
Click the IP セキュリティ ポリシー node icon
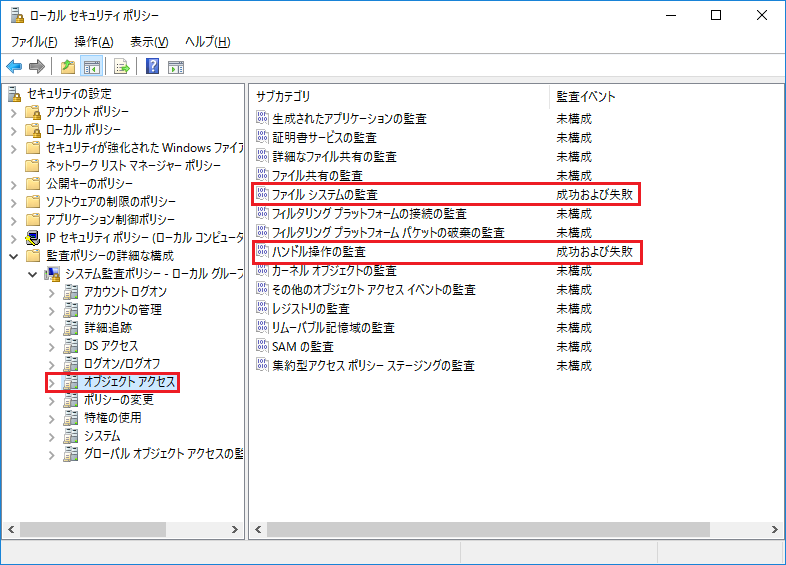click(33, 237)
